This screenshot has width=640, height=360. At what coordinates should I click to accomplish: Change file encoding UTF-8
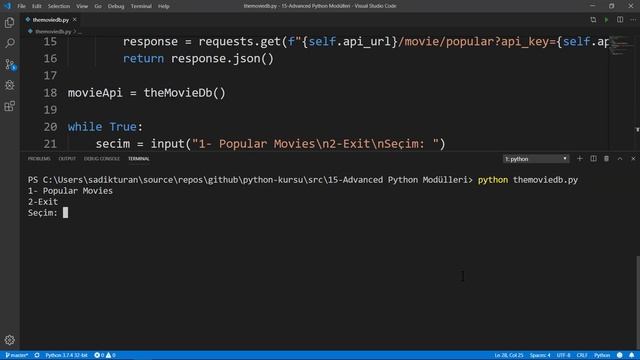[x=564, y=355]
